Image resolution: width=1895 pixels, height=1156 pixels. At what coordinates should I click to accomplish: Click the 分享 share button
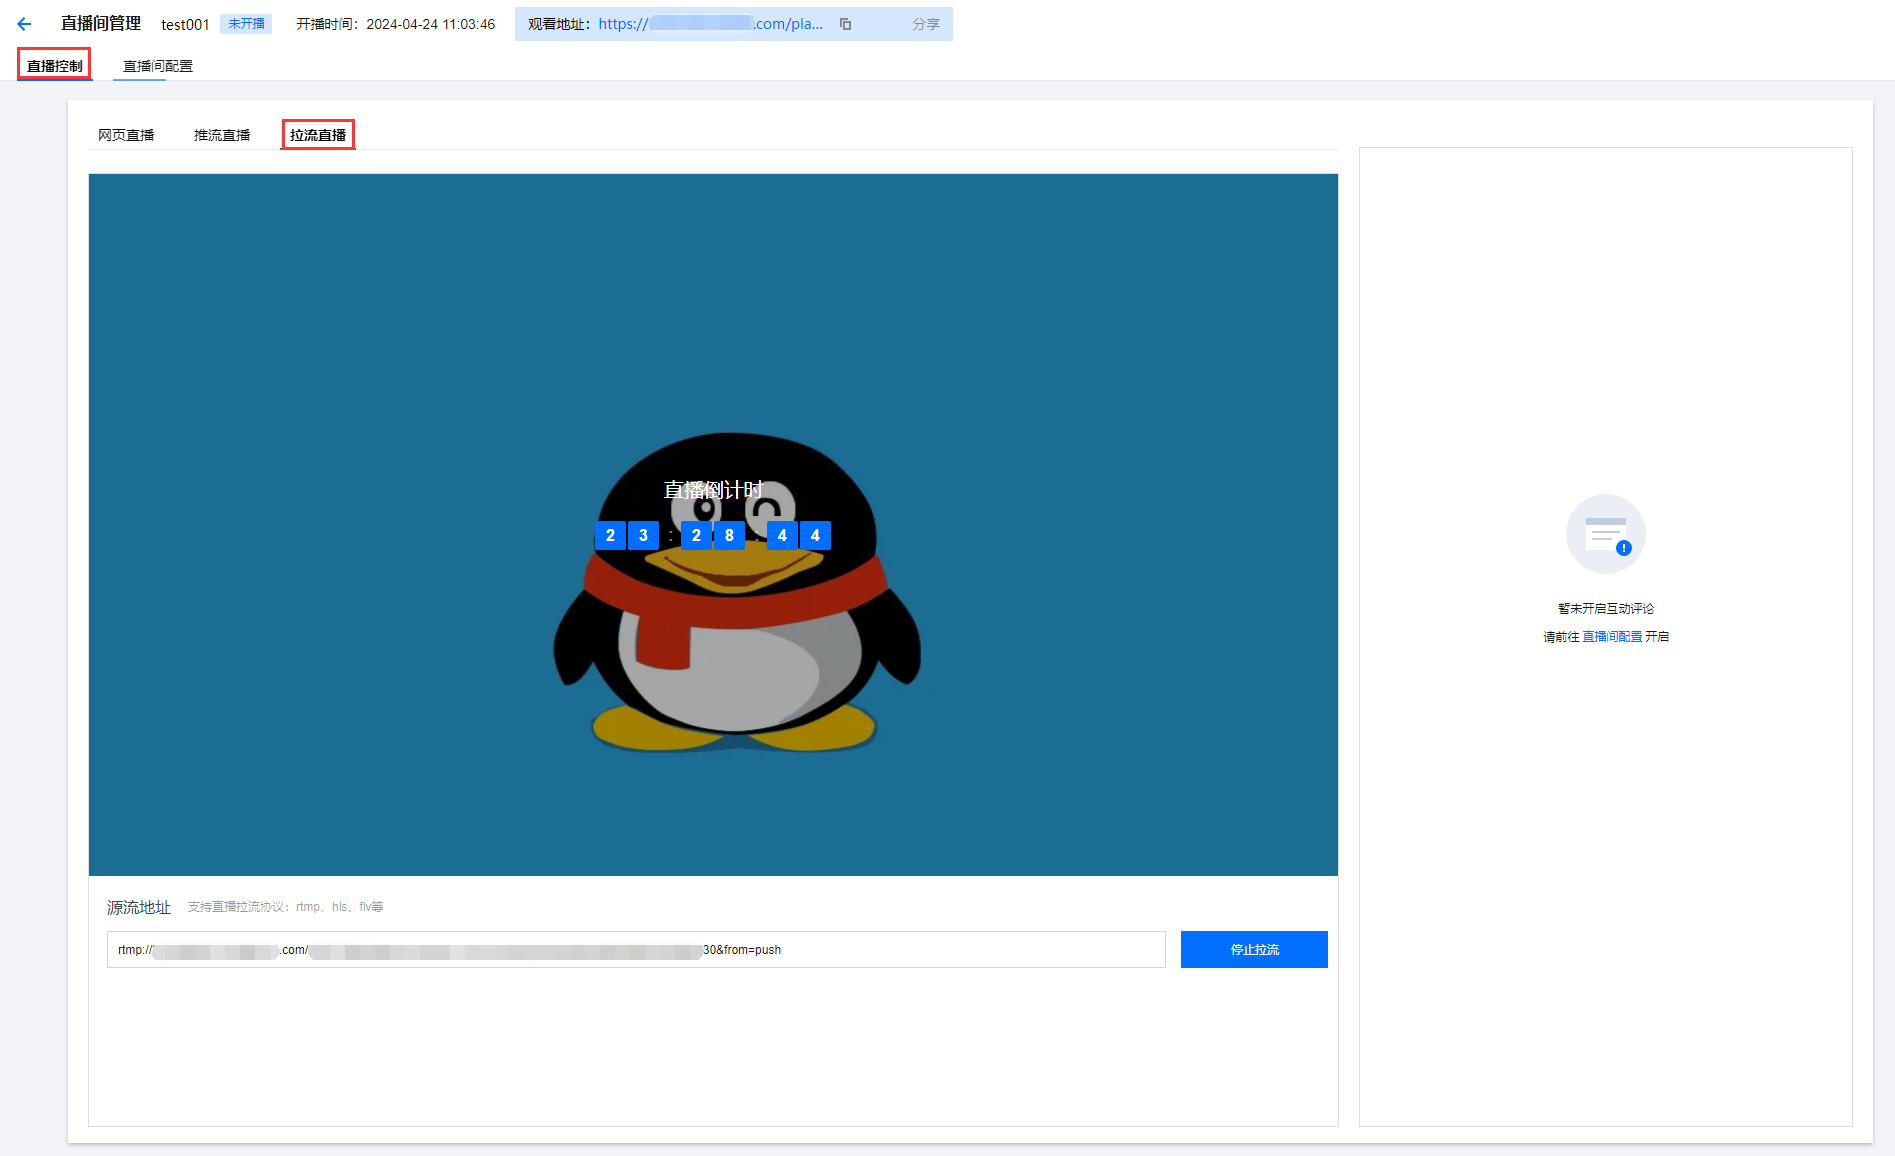point(926,24)
